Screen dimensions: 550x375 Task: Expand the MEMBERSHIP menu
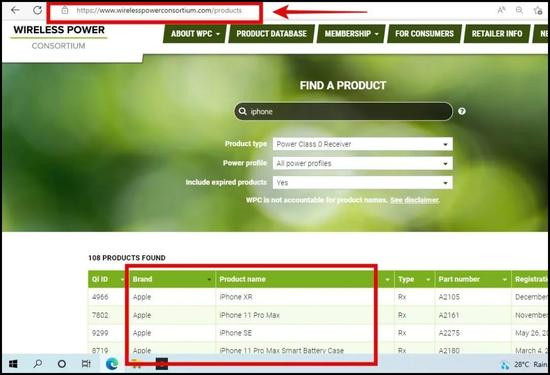pyautogui.click(x=351, y=34)
